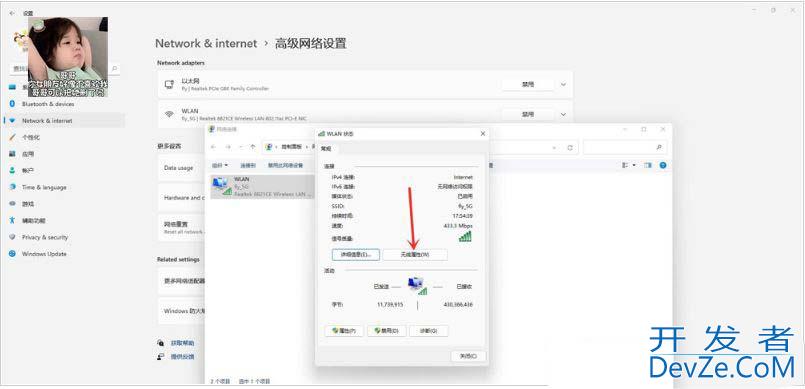Click the blue help icon

tap(663, 165)
